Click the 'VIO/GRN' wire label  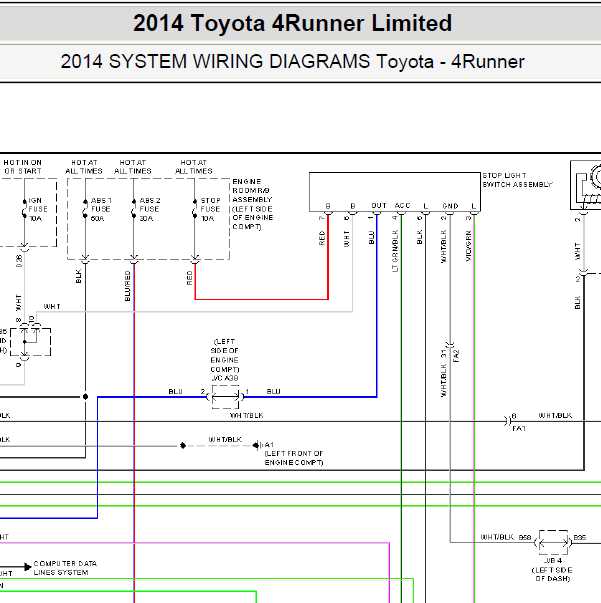468,246
